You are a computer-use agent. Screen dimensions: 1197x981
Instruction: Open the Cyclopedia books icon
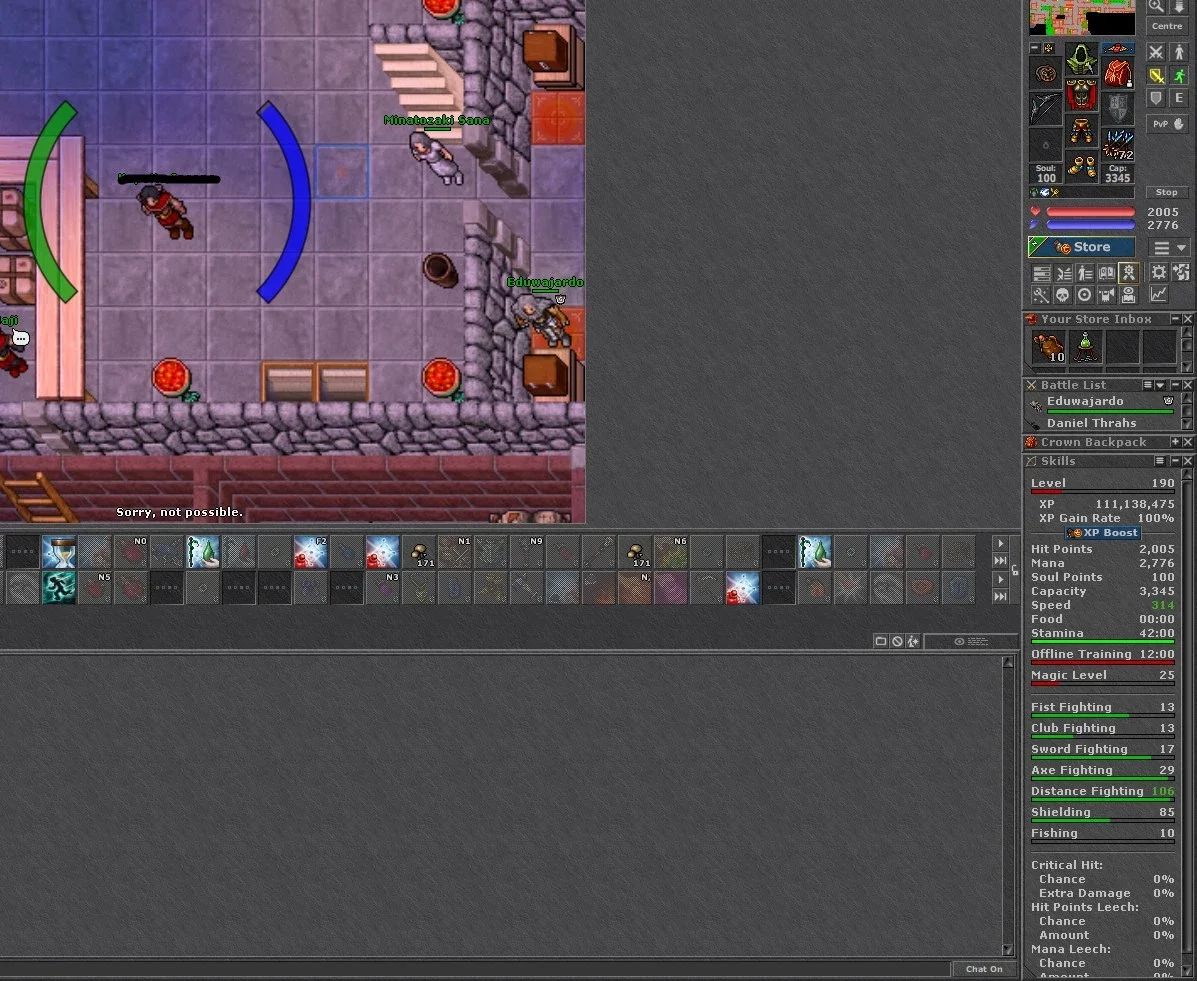[1106, 273]
